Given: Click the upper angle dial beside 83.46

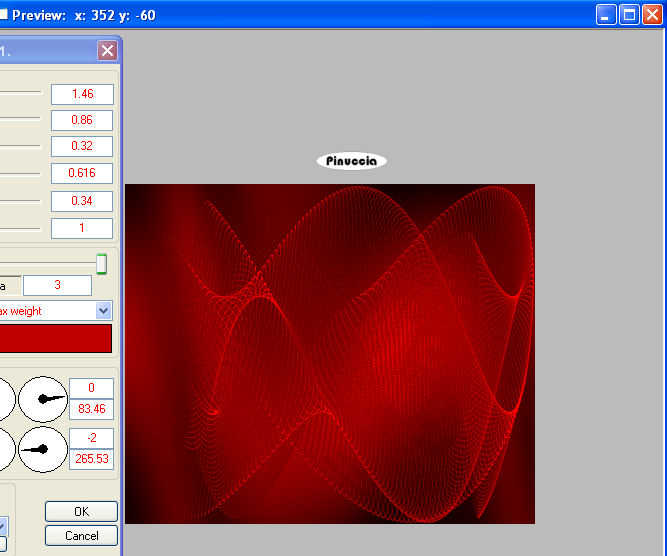Looking at the screenshot, I should tap(43, 399).
